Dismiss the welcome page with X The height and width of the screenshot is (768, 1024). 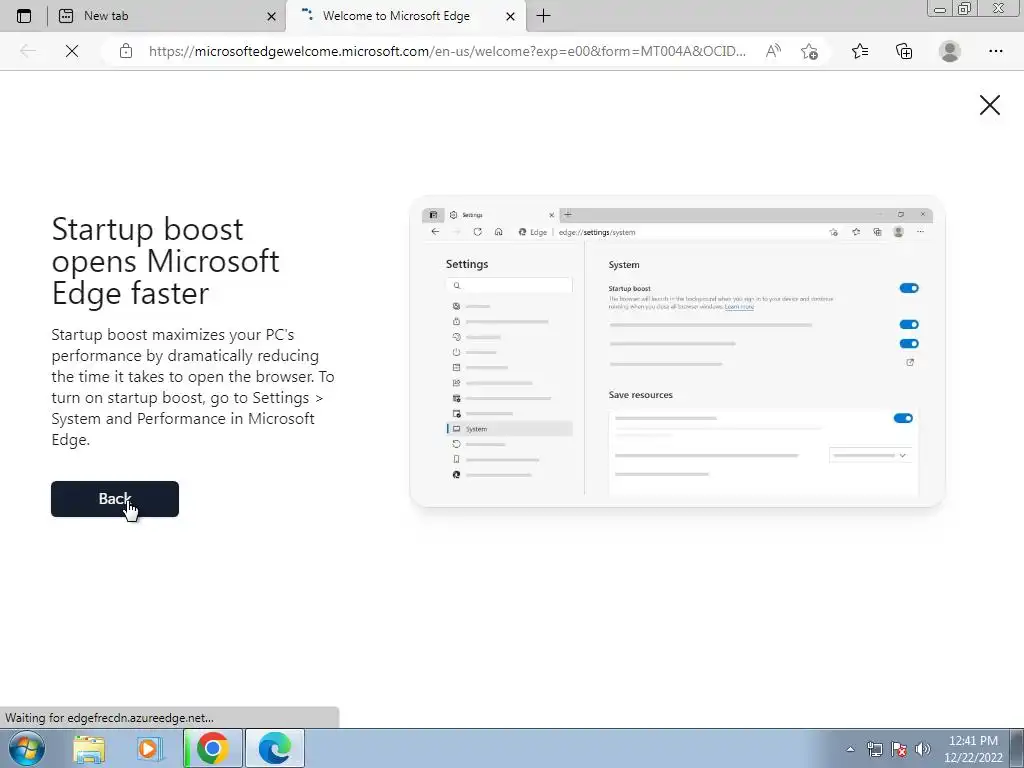(989, 105)
